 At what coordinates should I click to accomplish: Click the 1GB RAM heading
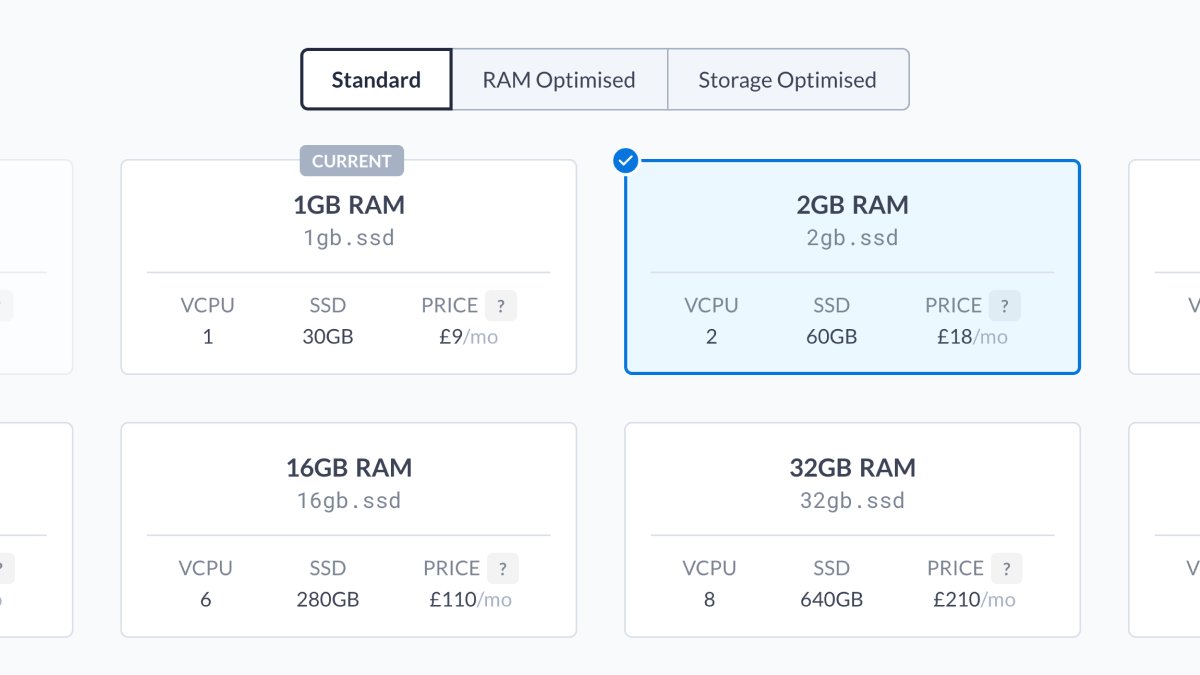[x=349, y=205]
